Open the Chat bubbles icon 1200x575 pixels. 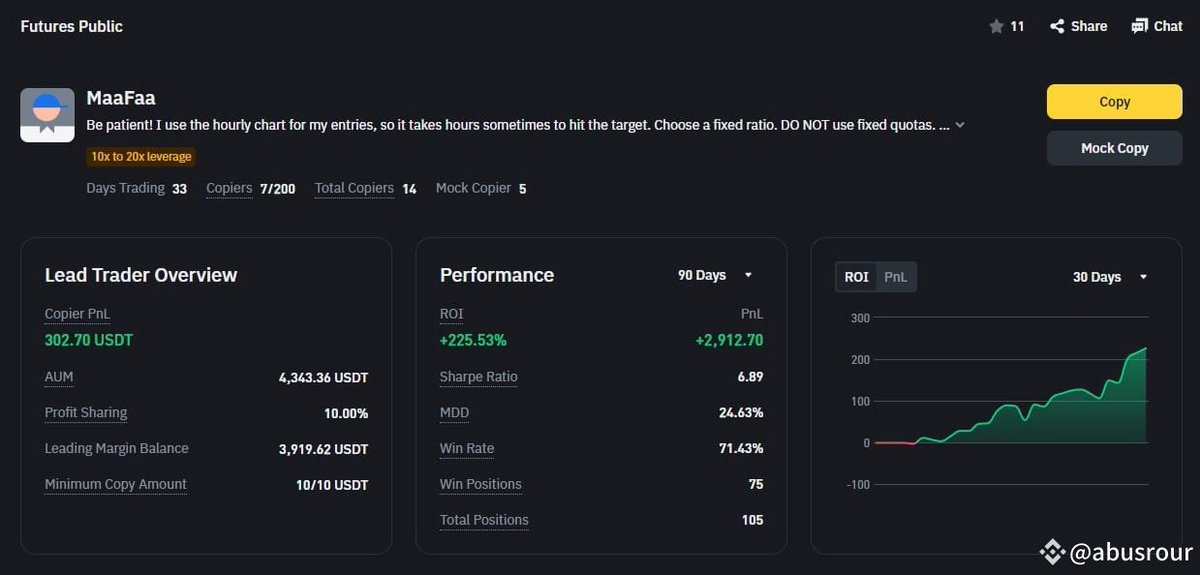(x=1140, y=26)
